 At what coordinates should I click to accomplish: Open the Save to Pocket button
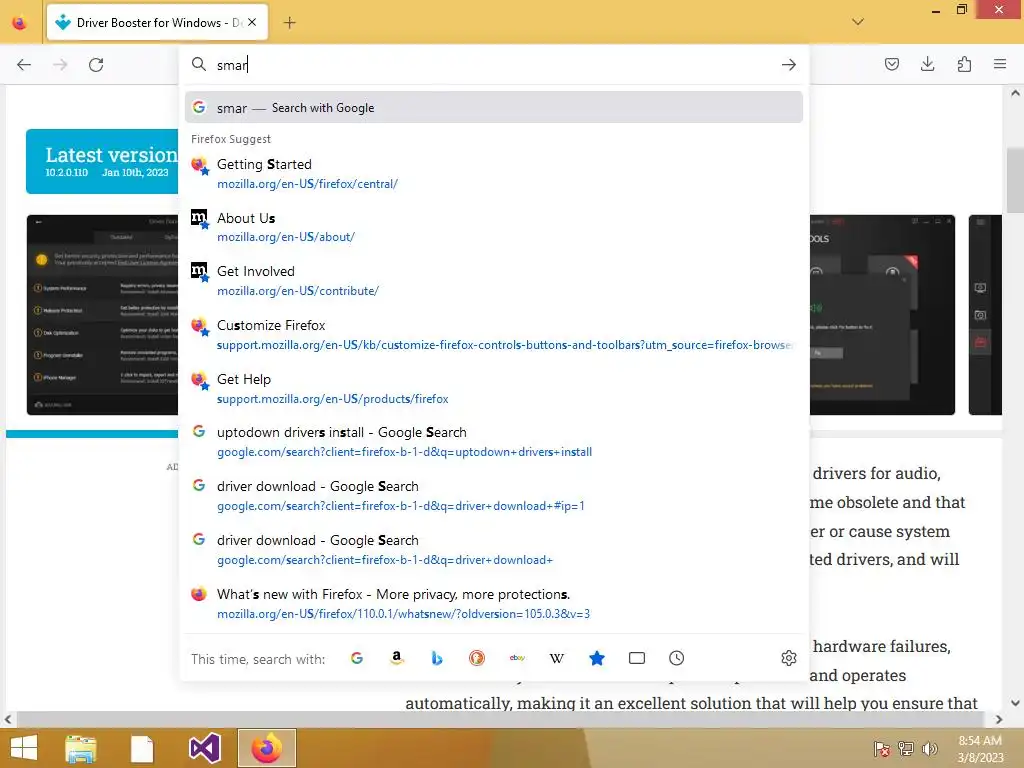tap(891, 64)
